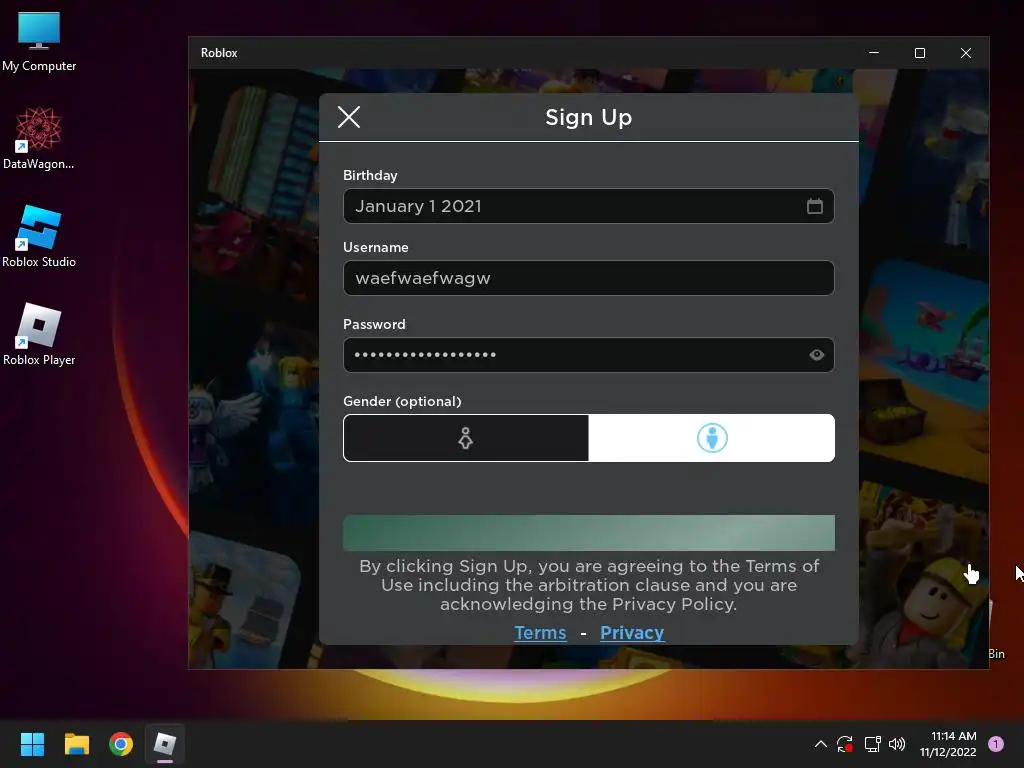Select the Roblox Player desktop shortcut
Viewport: 1024px width, 768px height.
39,334
